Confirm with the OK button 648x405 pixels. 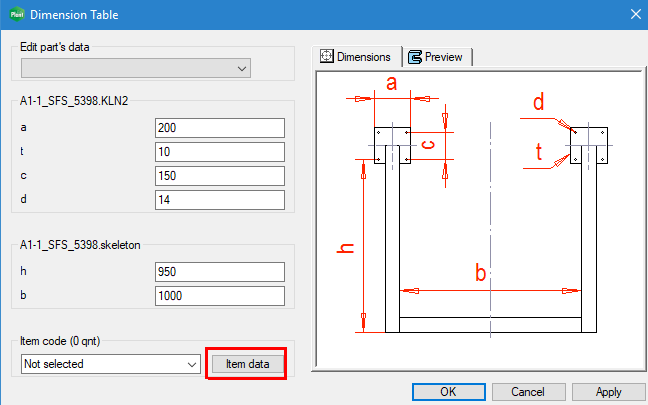448,392
